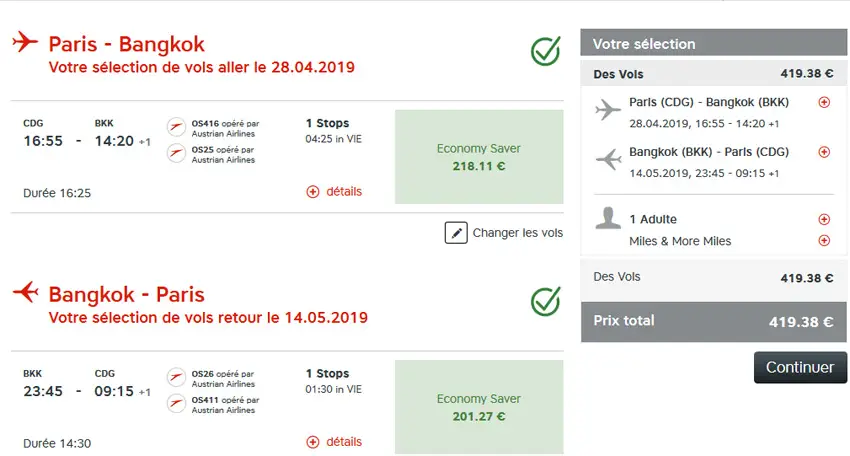Click the green checkmark for Bangkok - Paris selection
Viewport: 850px width, 456px height.
[545, 301]
